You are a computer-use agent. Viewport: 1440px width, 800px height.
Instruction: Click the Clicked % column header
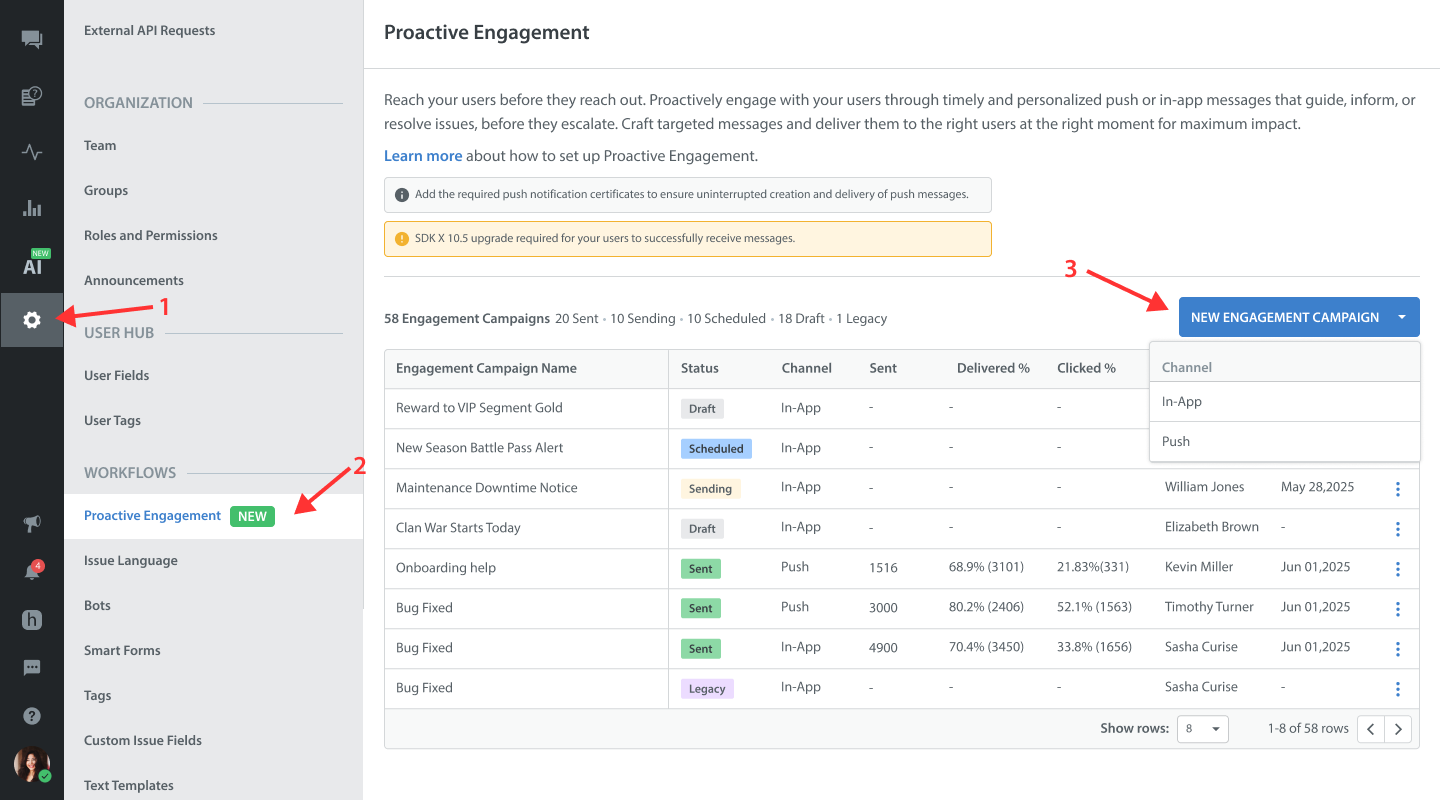[1086, 368]
